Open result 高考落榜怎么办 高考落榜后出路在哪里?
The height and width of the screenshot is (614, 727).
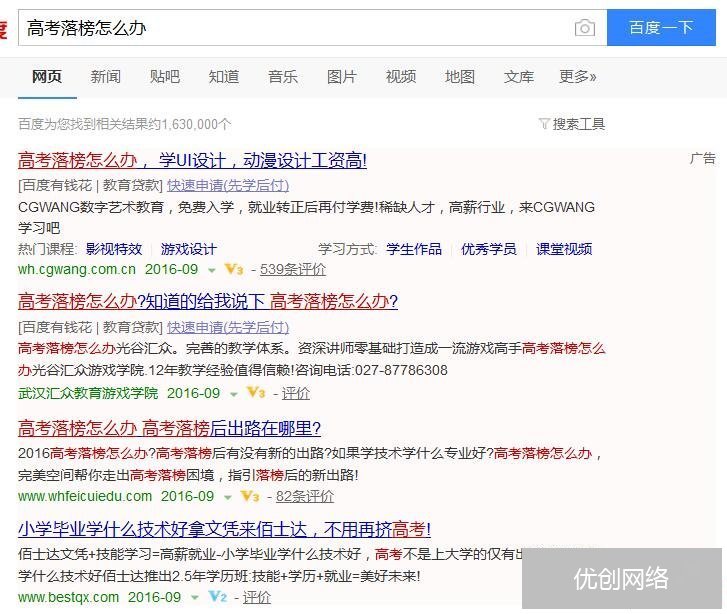[169, 428]
